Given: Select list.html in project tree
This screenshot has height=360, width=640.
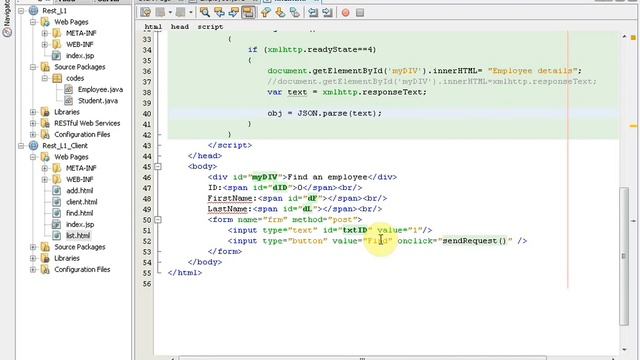Looking at the screenshot, I should click(x=78, y=236).
